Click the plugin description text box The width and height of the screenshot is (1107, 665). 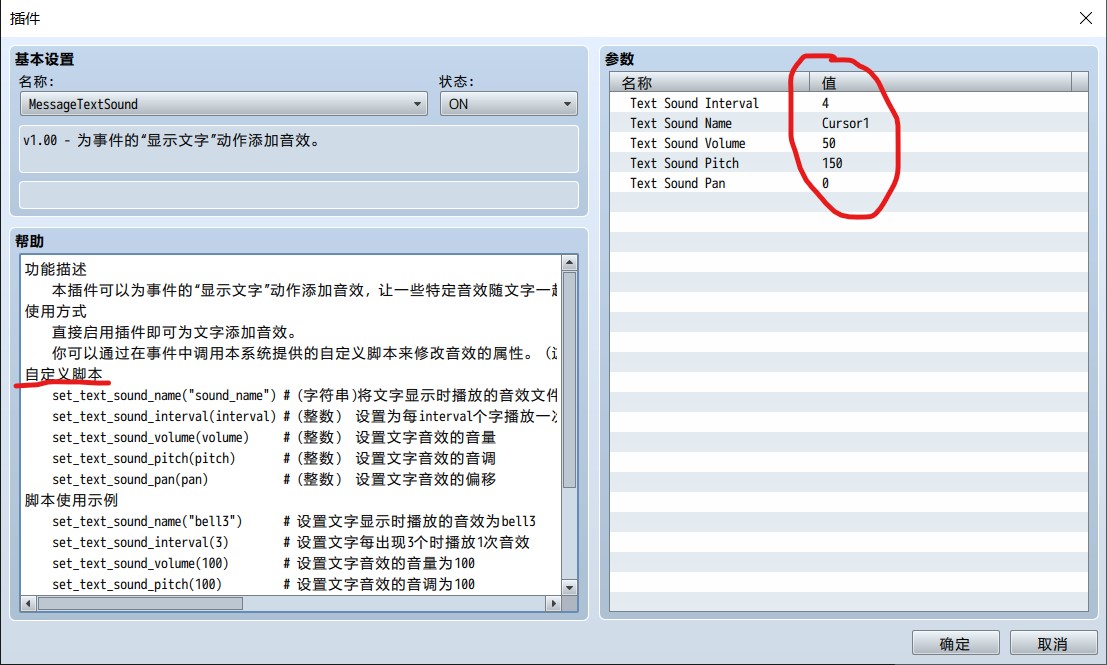[x=299, y=149]
